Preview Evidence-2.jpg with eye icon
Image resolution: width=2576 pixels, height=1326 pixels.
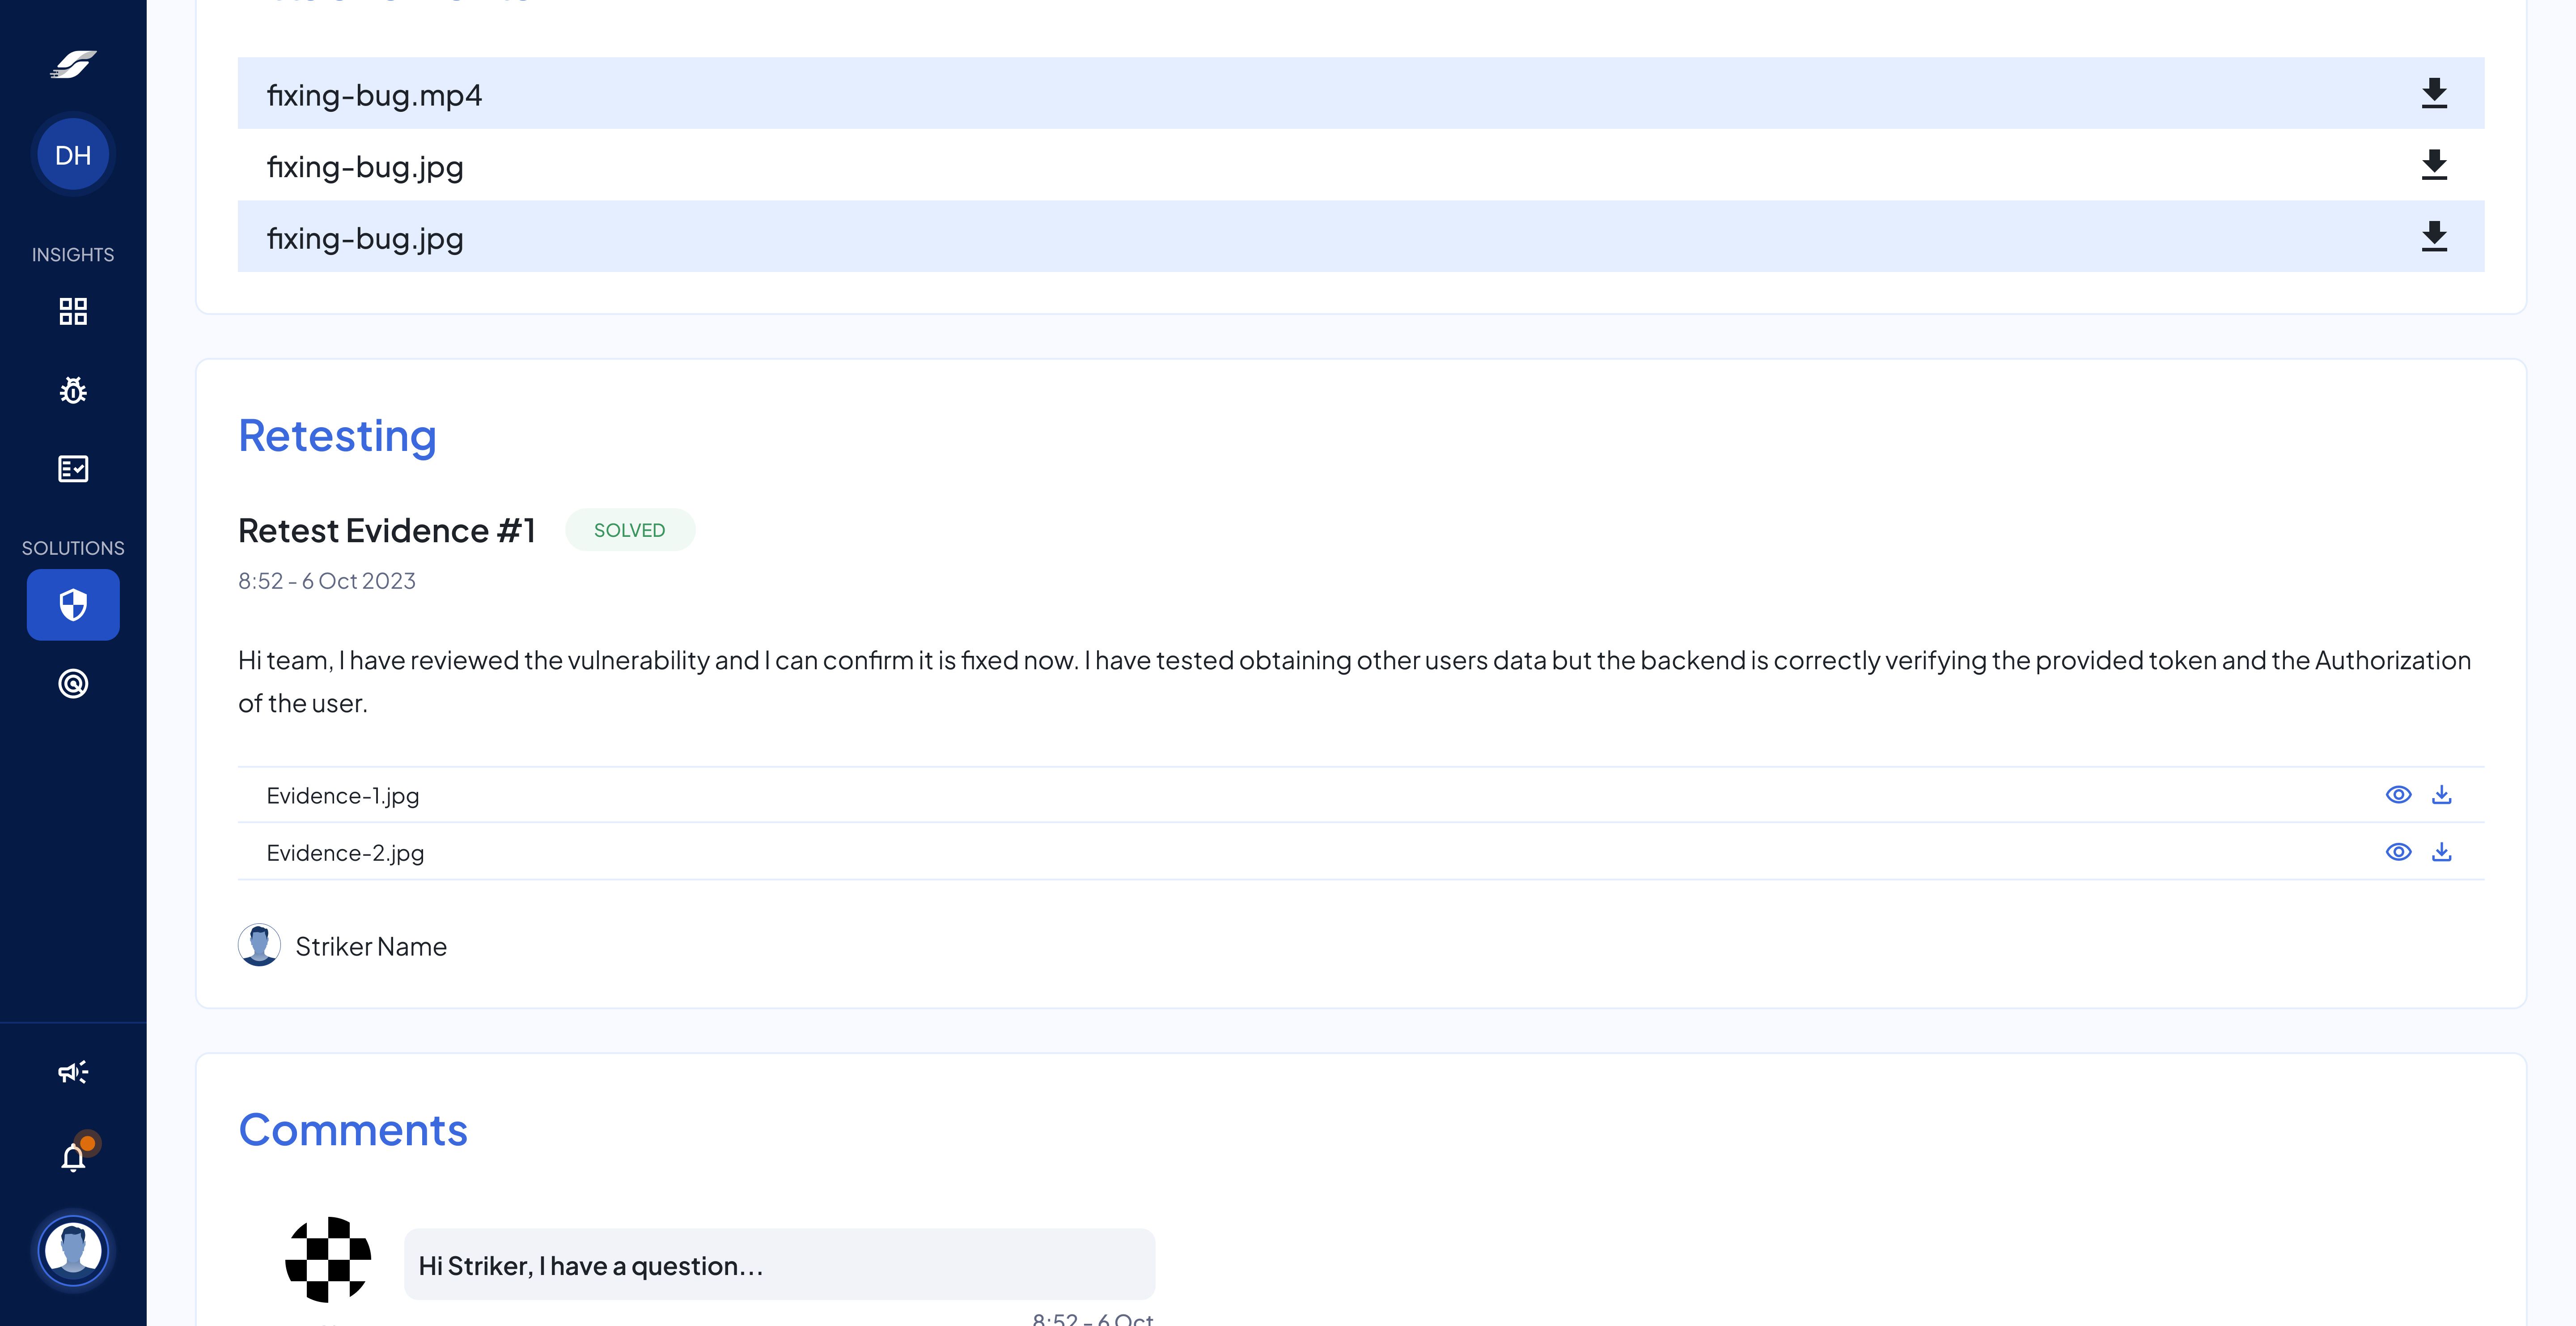(2398, 852)
